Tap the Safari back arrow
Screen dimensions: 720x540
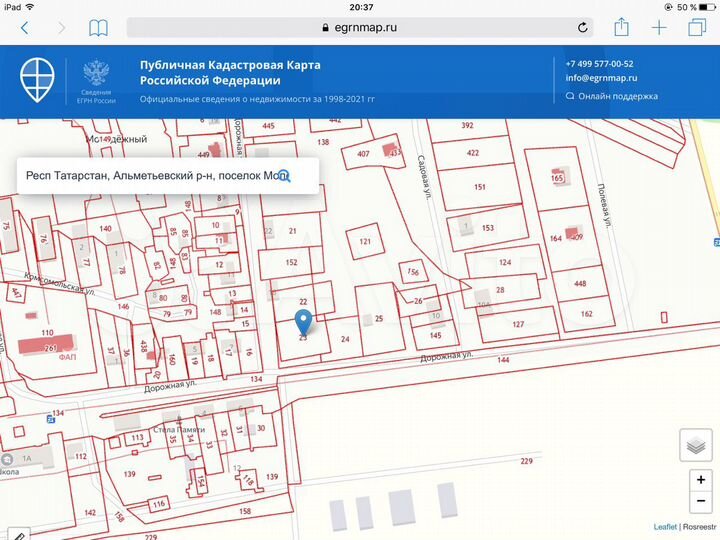point(24,28)
